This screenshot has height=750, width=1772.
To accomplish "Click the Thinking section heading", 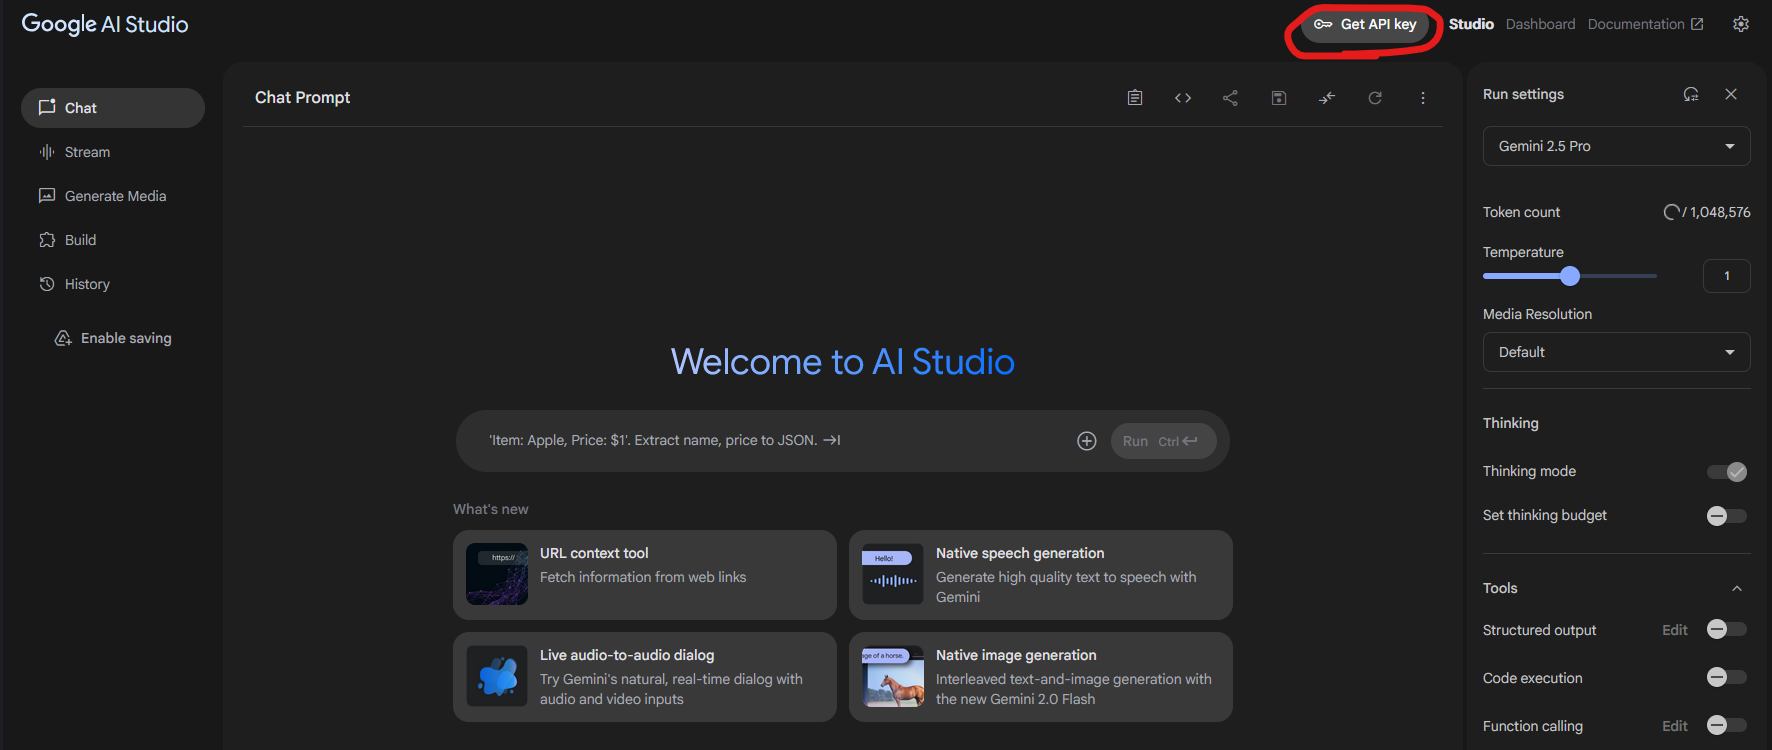I will coord(1511,423).
